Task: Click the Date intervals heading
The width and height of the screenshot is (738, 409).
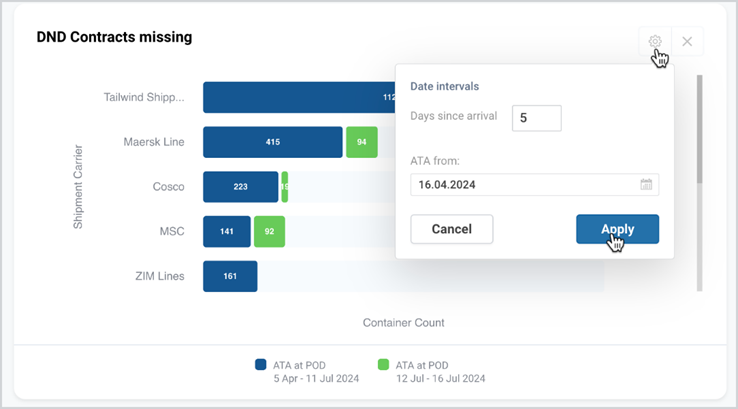Action: [445, 86]
